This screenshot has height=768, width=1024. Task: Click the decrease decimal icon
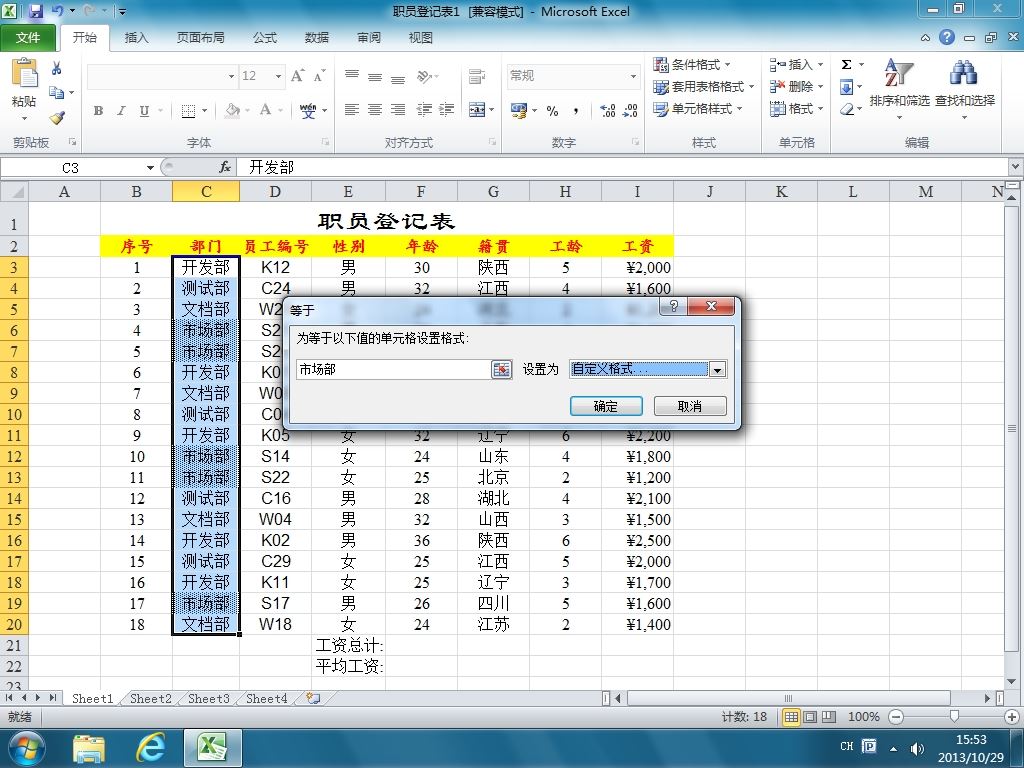click(x=630, y=111)
